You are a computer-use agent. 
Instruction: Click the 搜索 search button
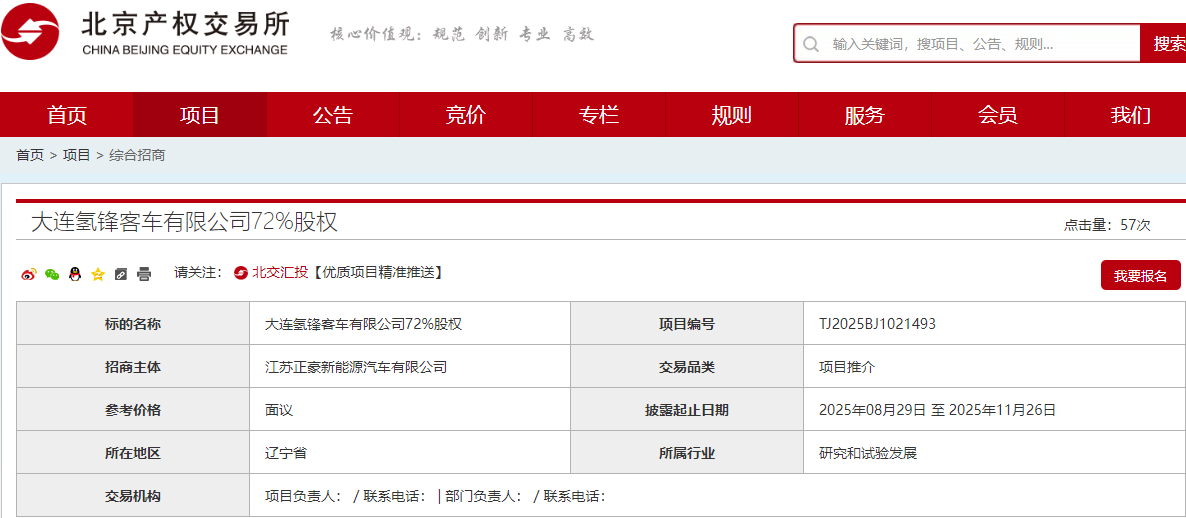(1163, 44)
